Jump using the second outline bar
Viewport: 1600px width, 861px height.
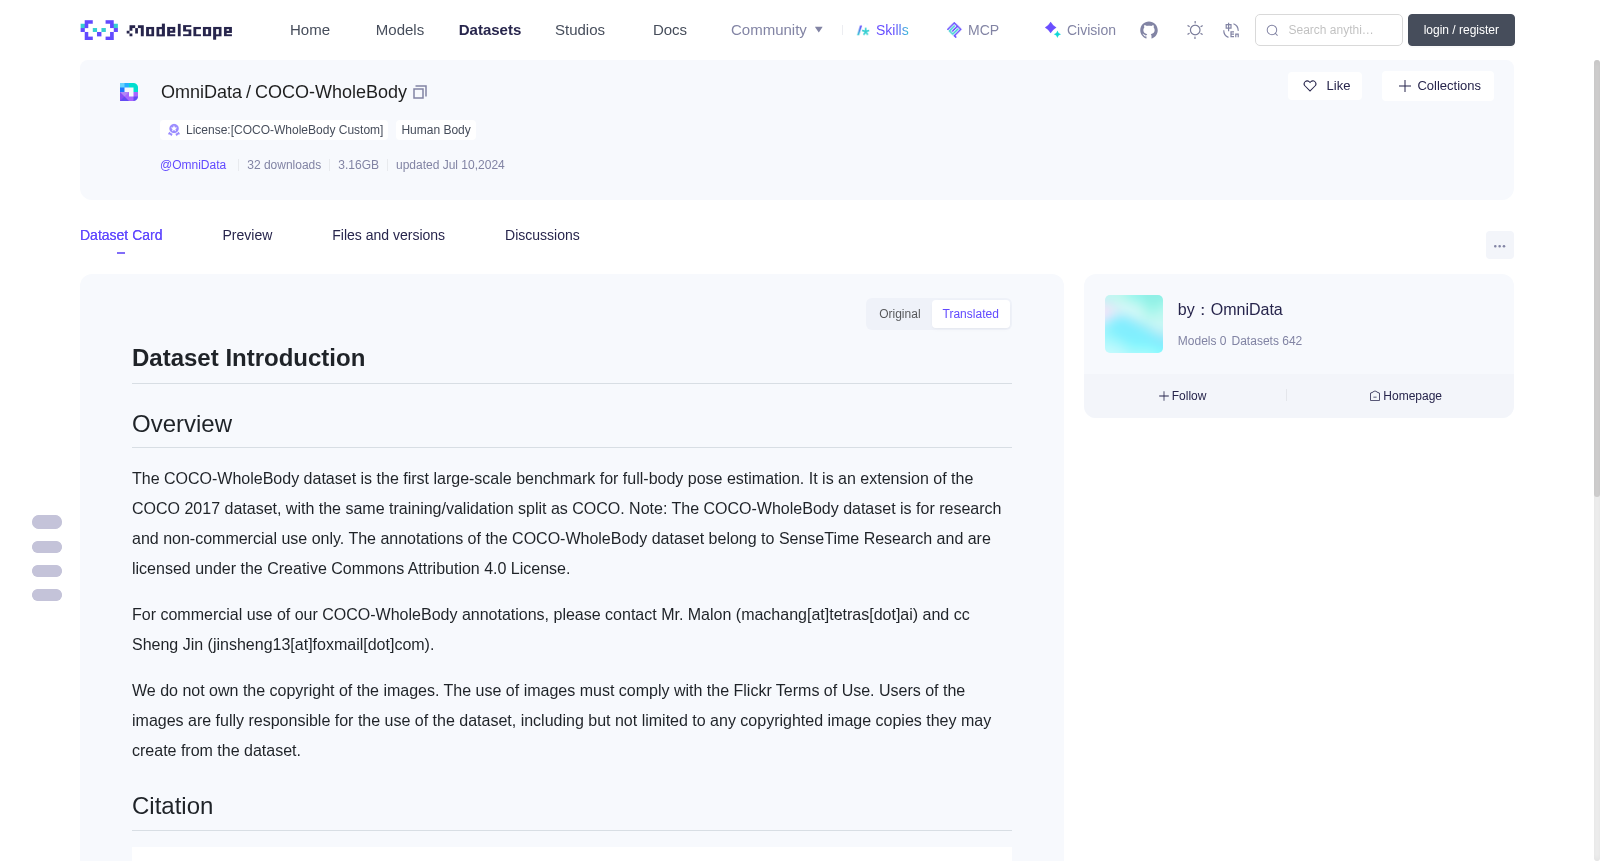pyautogui.click(x=47, y=547)
